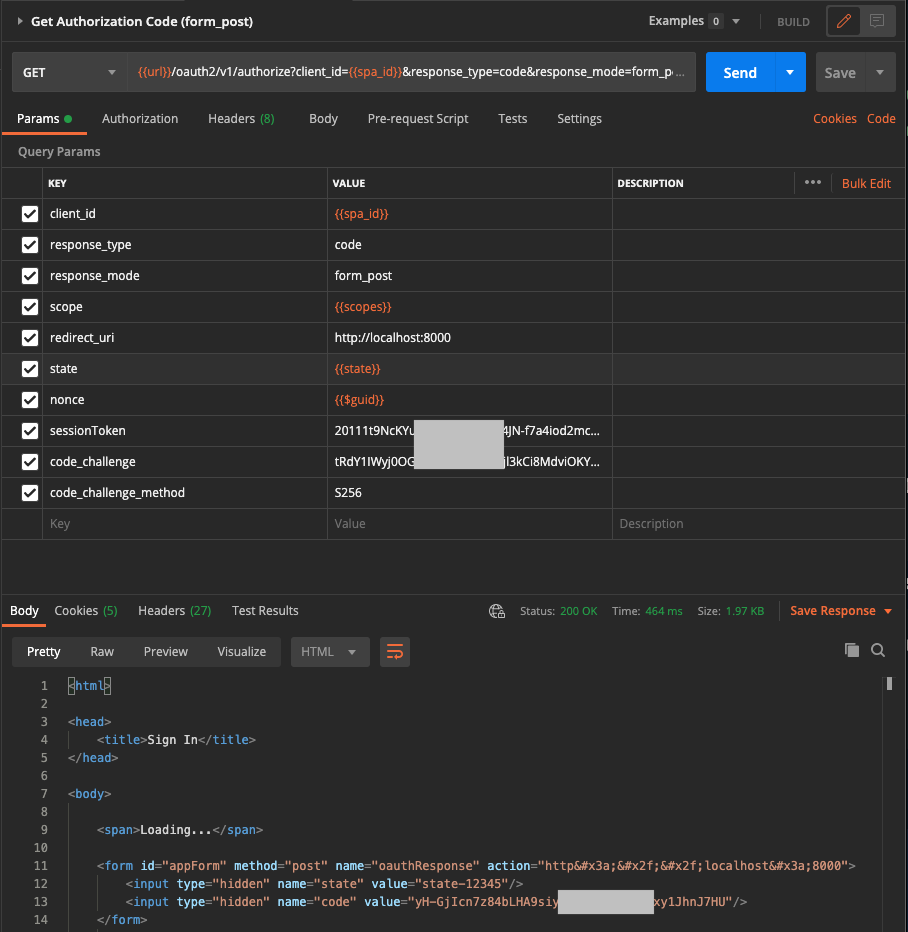Switch to the Authorization tab
Screen dimensions: 908x932
point(140,119)
